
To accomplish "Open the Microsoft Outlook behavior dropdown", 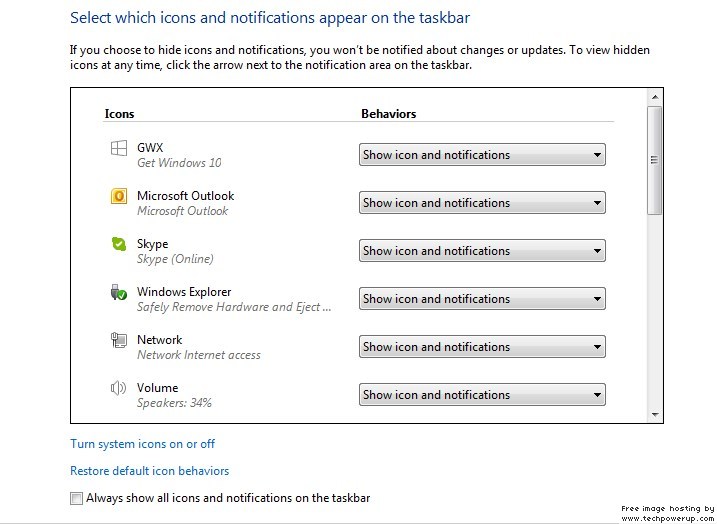I will (482, 203).
